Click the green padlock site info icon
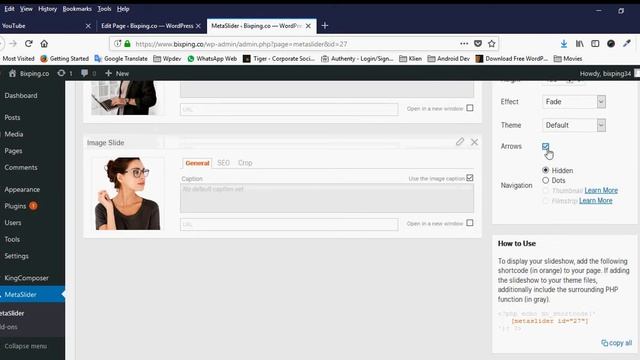Image resolution: width=640 pixels, height=360 pixels. click(x=127, y=44)
